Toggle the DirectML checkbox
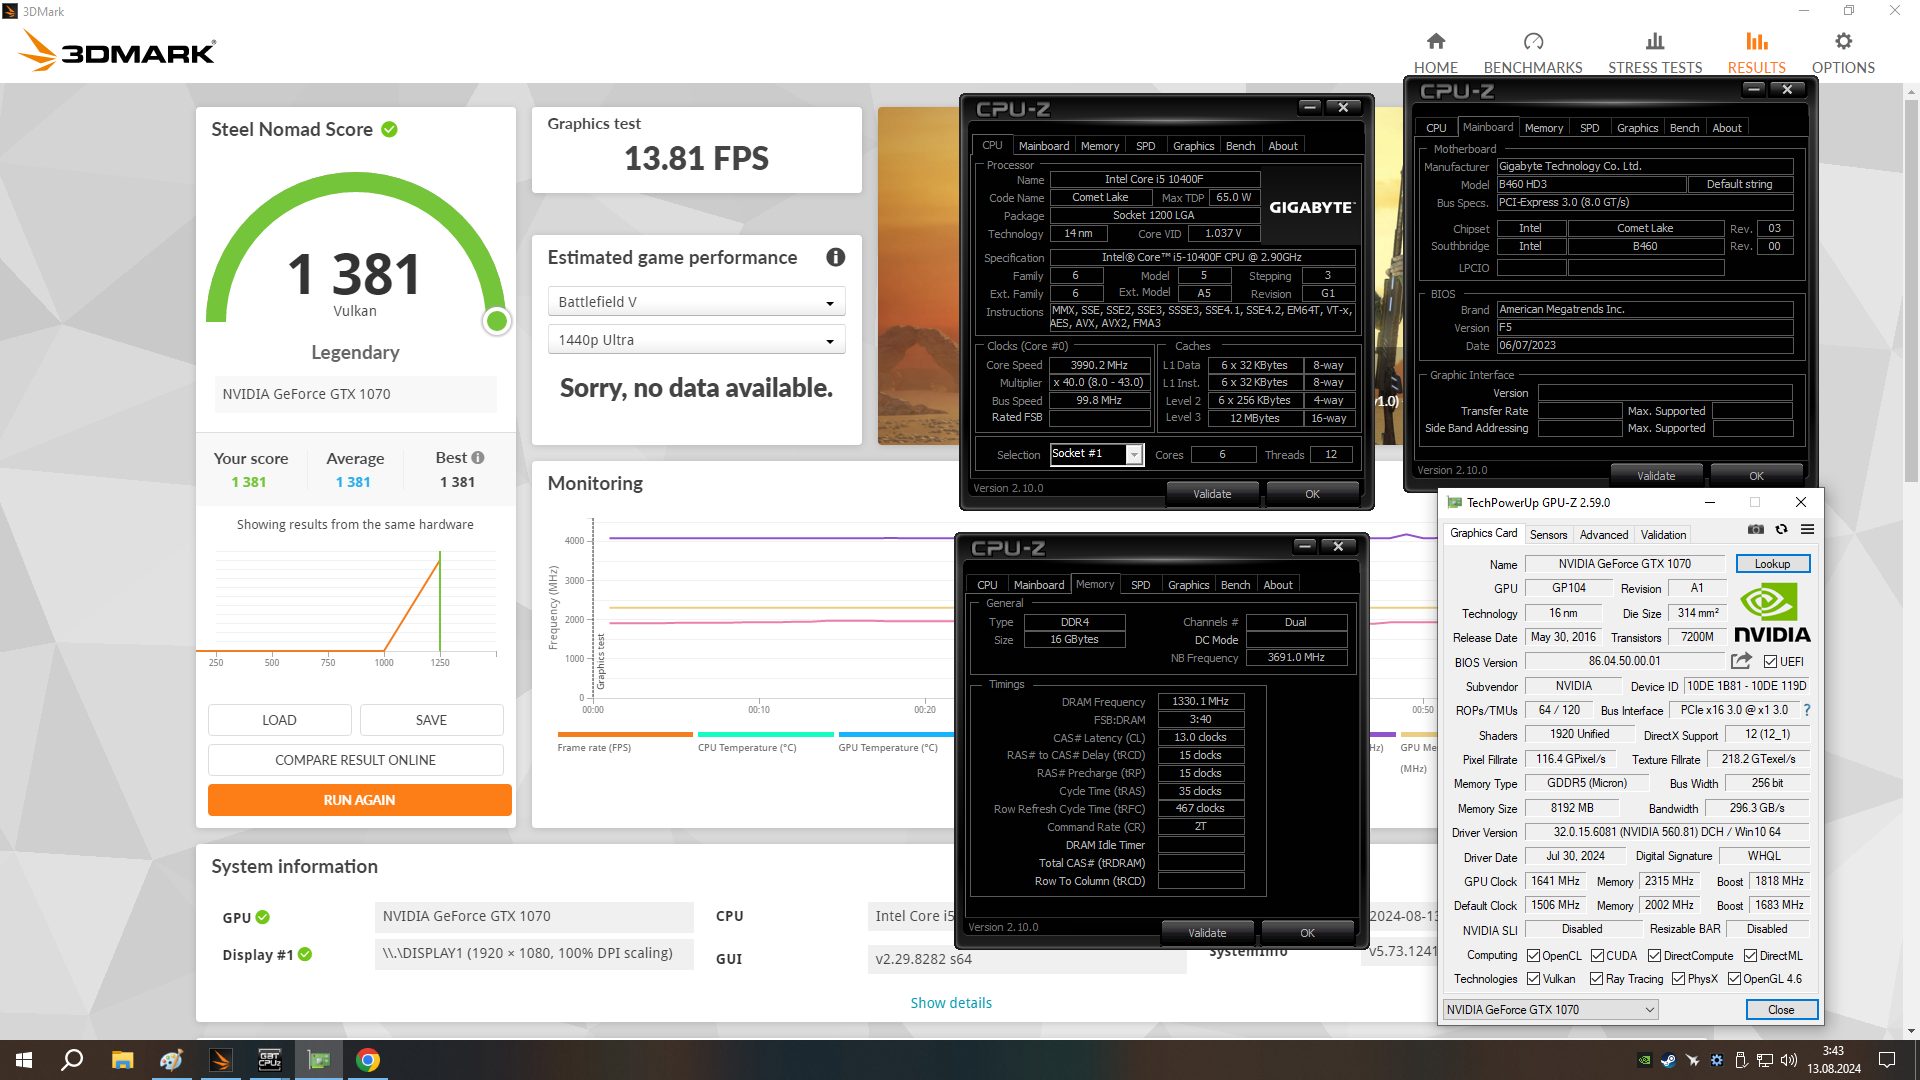Screen dimensions: 1920x1080 coord(1750,956)
